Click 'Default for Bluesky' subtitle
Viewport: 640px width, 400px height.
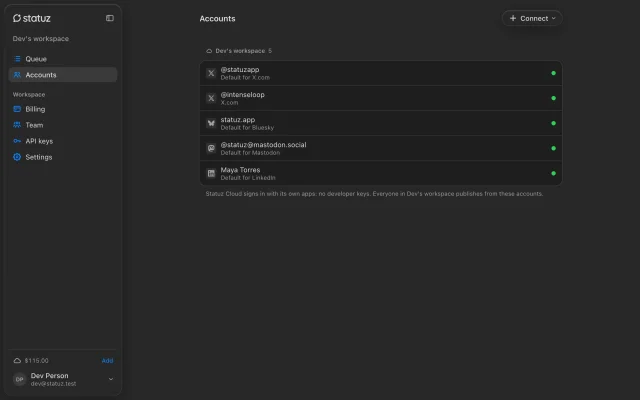tap(247, 128)
